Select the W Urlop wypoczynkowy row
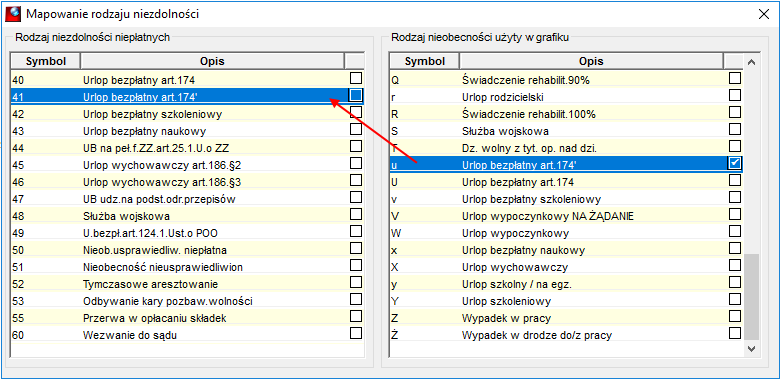The image size is (780, 379). click(x=566, y=233)
